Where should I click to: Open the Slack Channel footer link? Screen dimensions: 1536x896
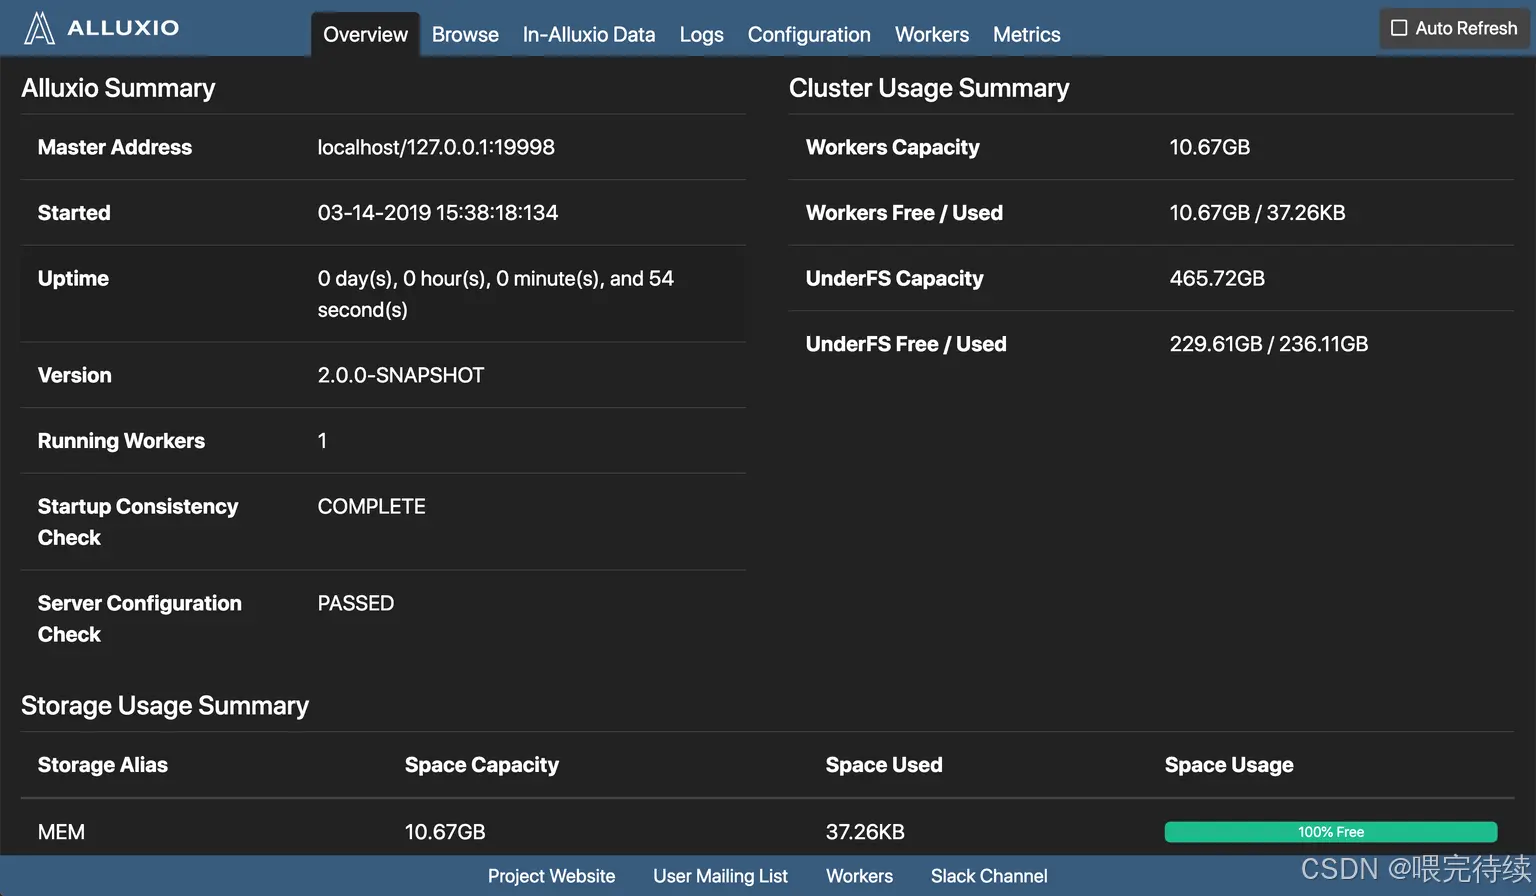pyautogui.click(x=989, y=876)
